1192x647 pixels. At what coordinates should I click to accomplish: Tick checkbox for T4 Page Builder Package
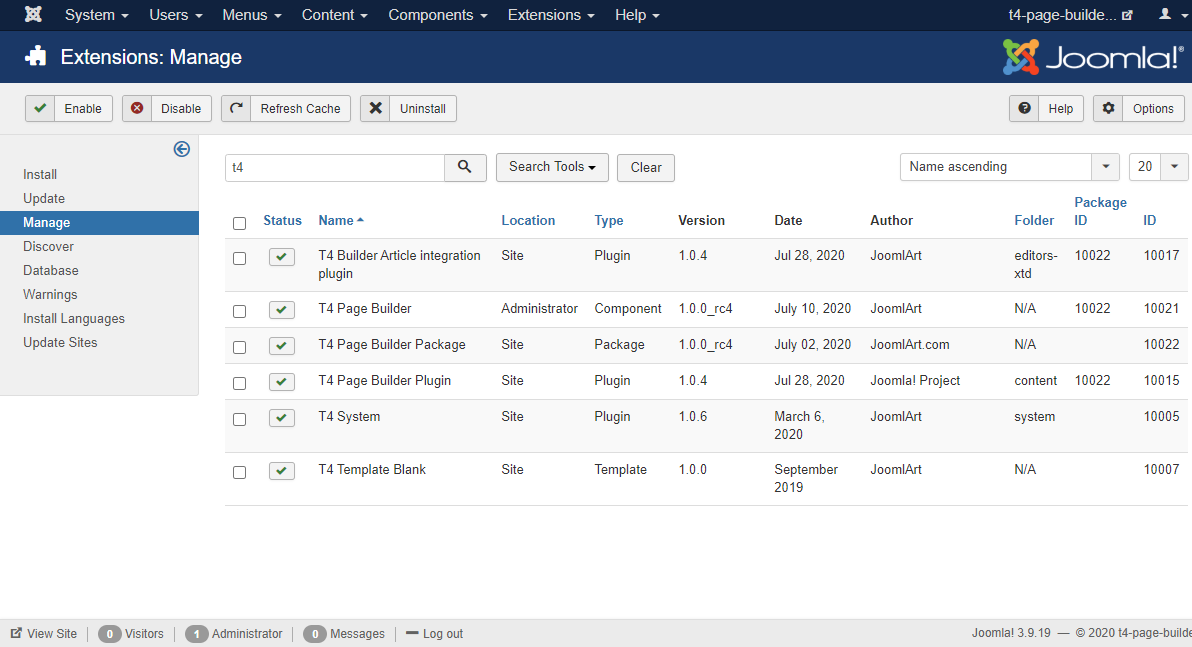pos(239,347)
